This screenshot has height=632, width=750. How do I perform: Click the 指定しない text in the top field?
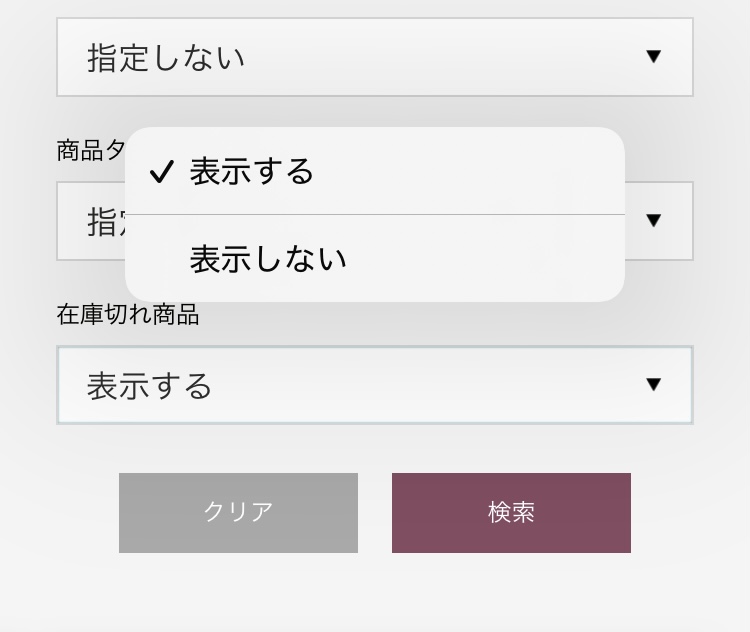click(x=166, y=58)
